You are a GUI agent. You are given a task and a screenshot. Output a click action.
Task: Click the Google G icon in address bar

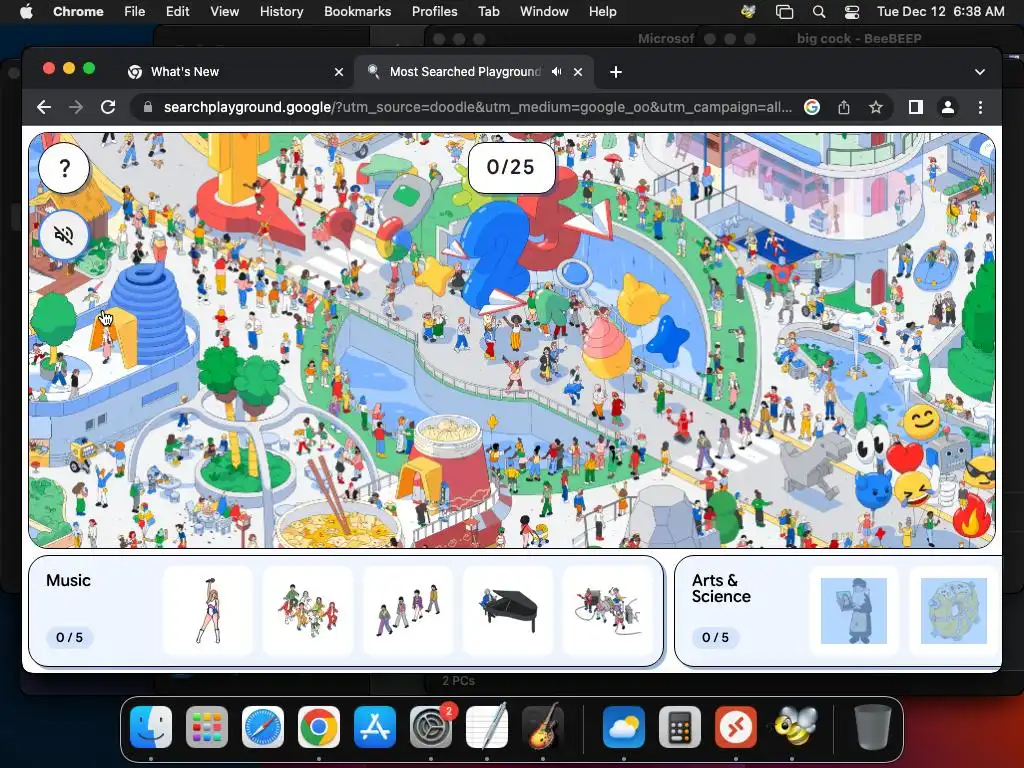(x=812, y=107)
